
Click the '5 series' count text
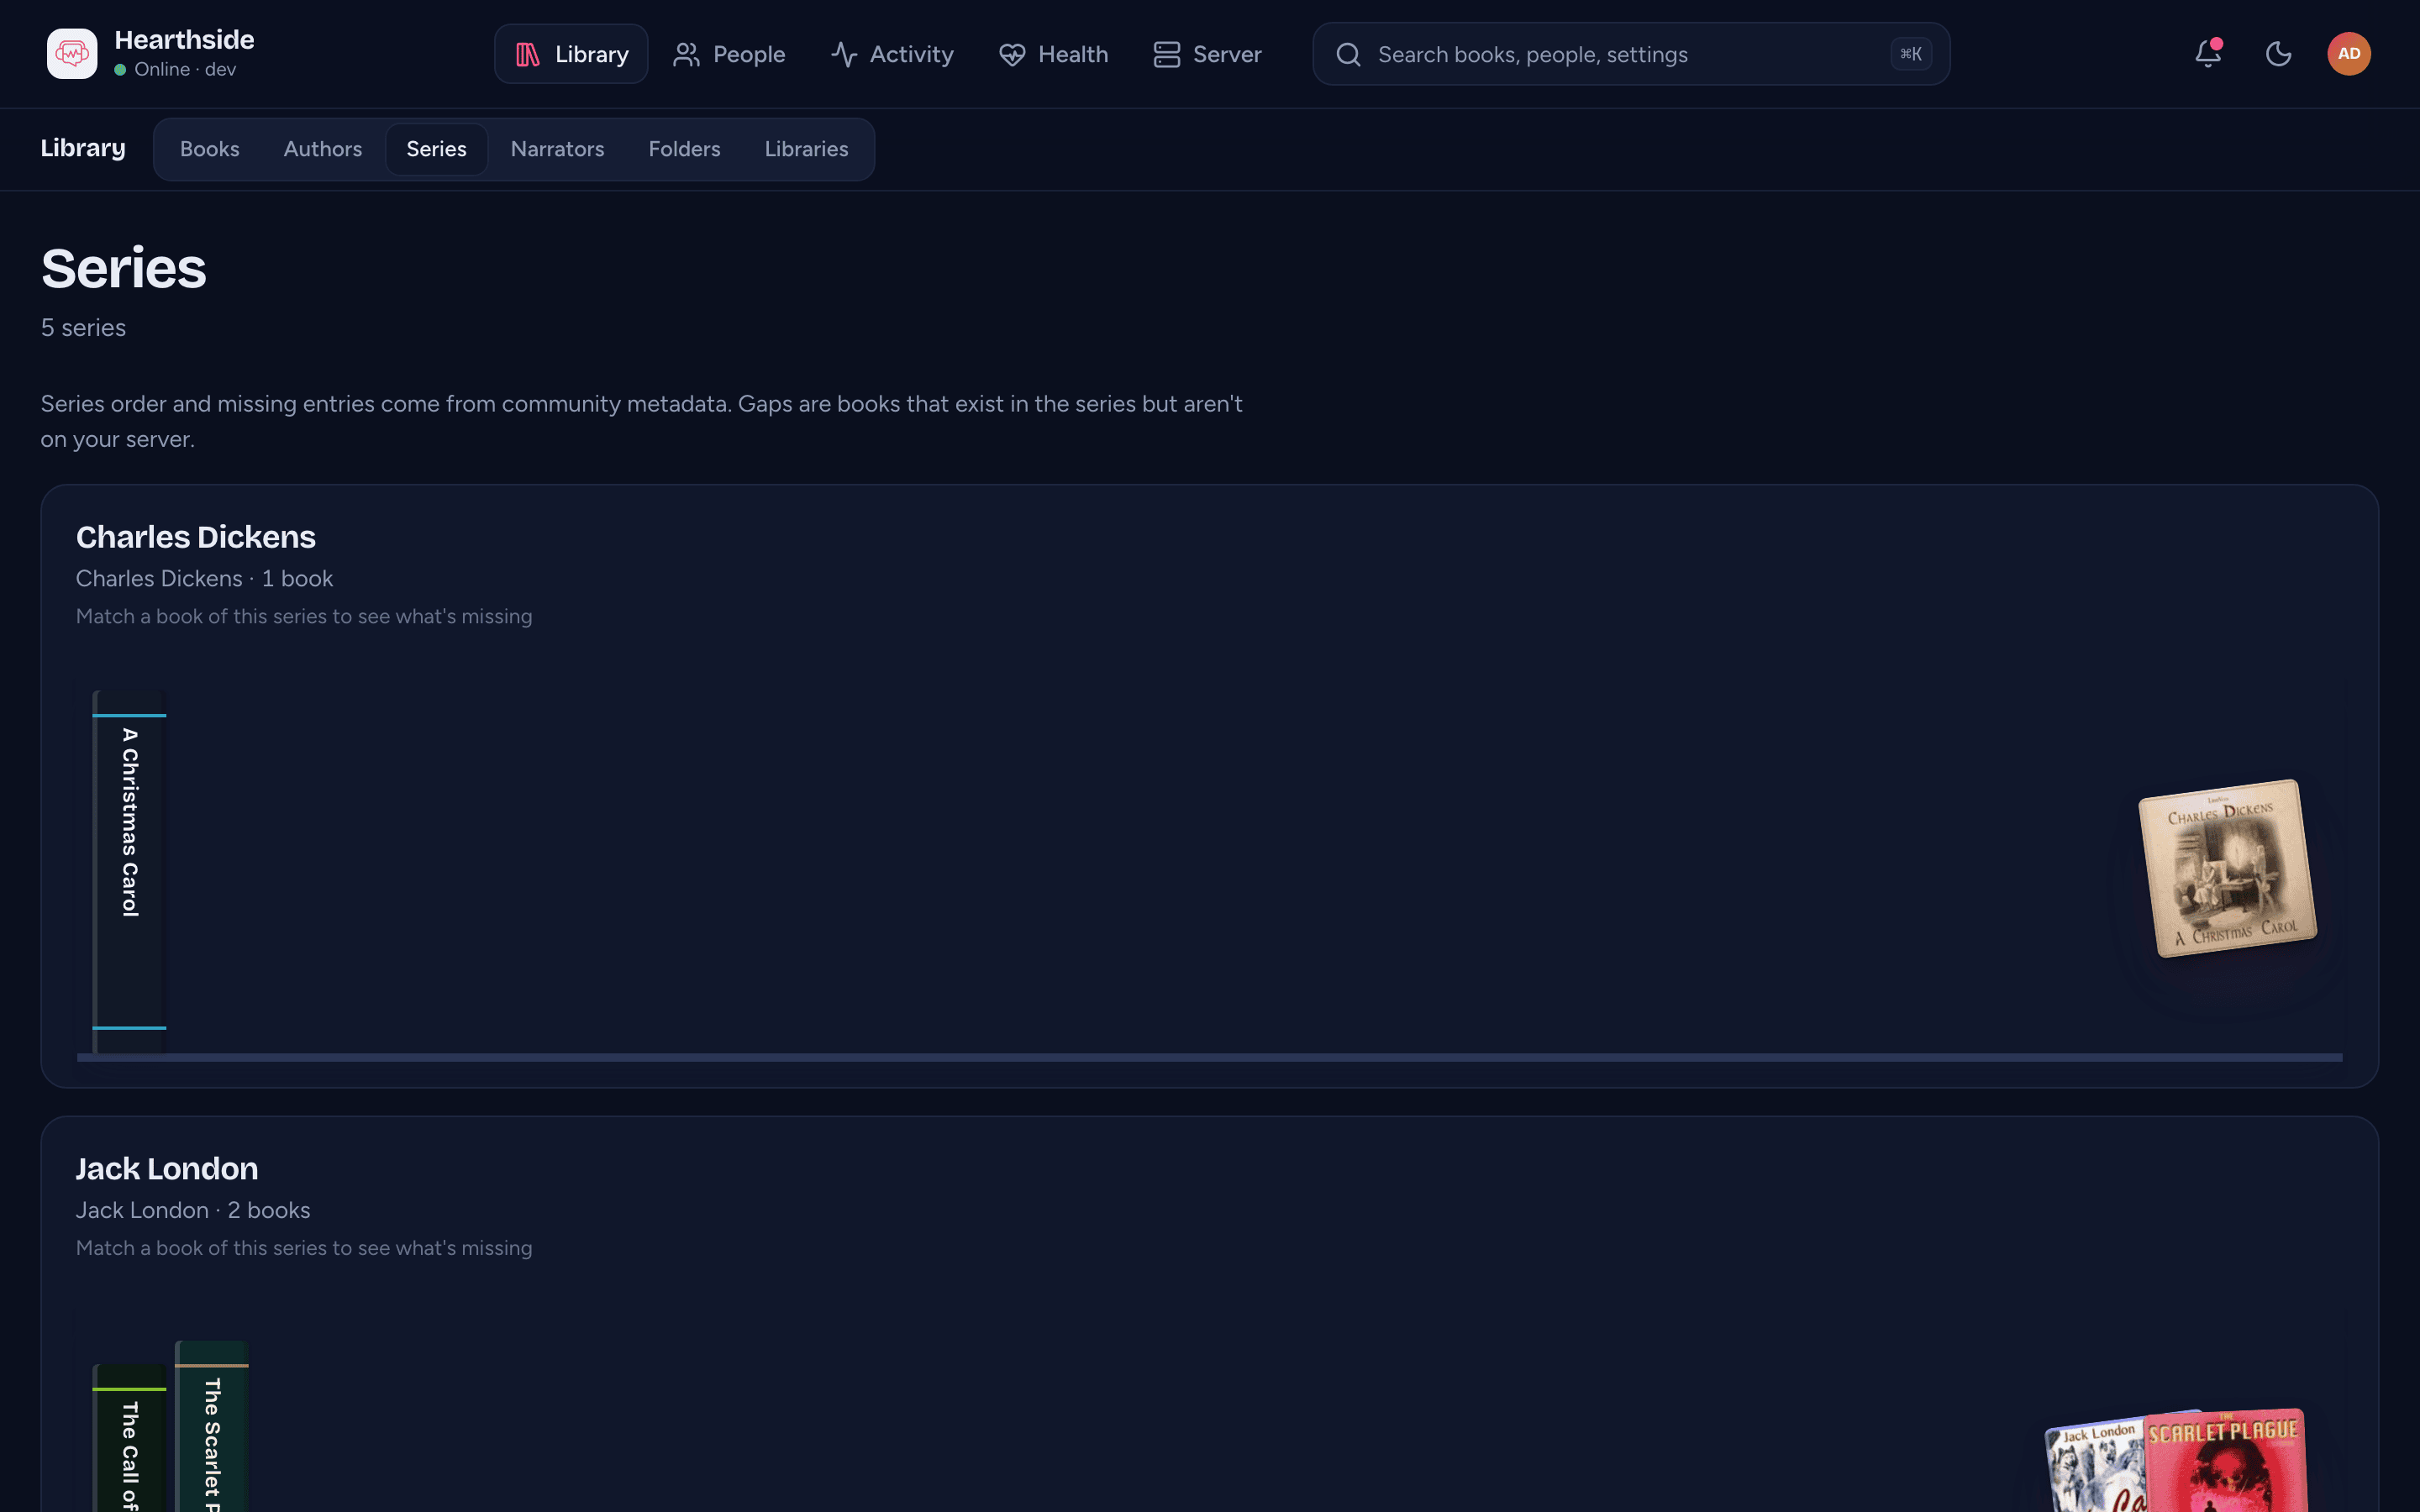(83, 328)
